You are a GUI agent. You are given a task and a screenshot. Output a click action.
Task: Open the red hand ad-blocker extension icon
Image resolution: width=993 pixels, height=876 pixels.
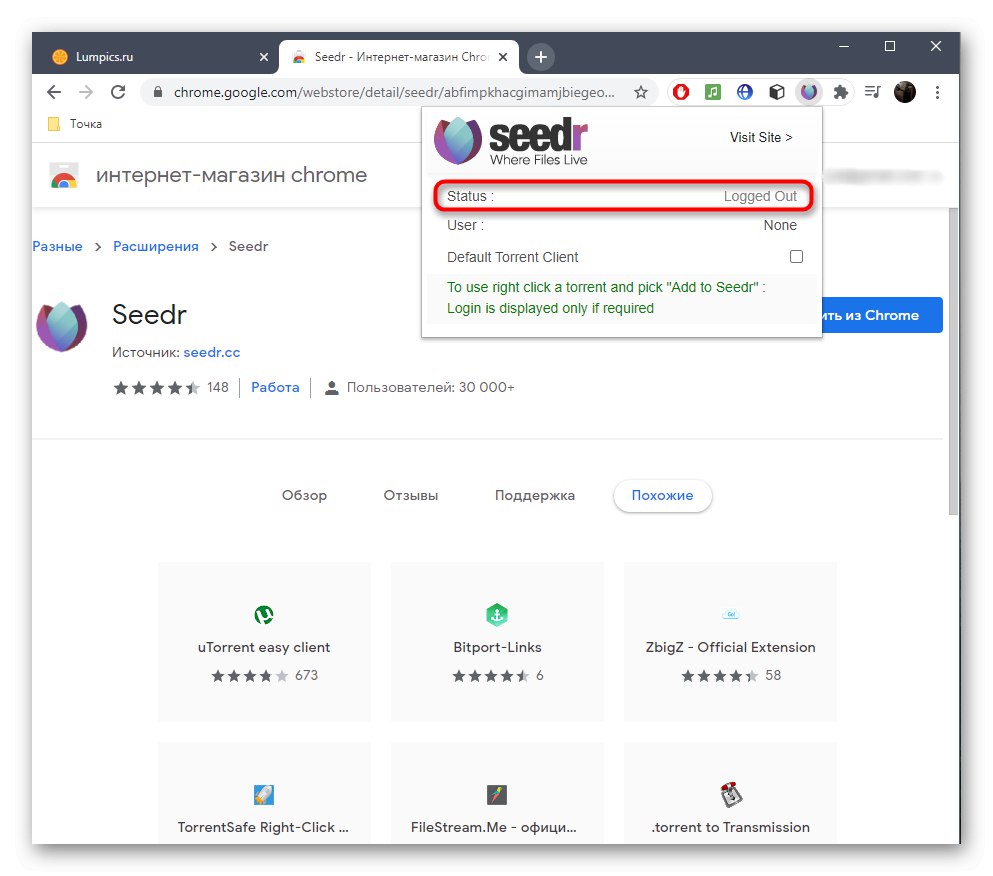coord(682,91)
